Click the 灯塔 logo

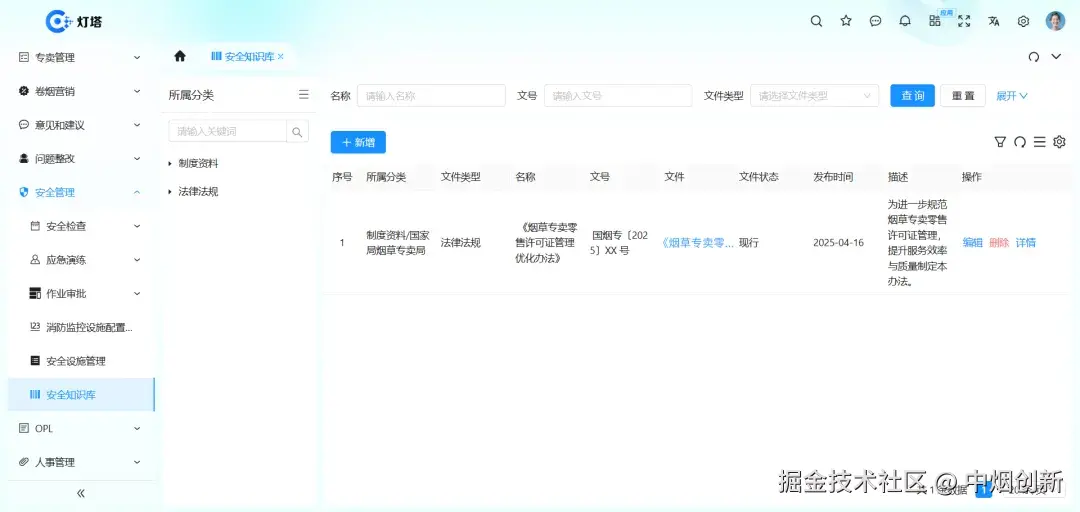tap(74, 21)
